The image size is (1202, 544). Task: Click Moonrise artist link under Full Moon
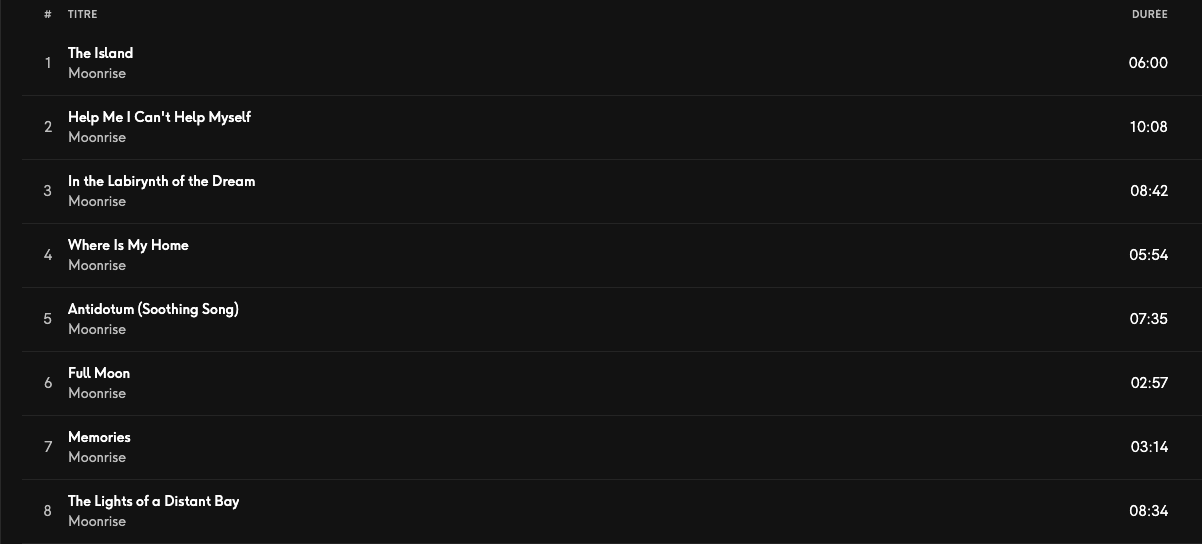[97, 393]
